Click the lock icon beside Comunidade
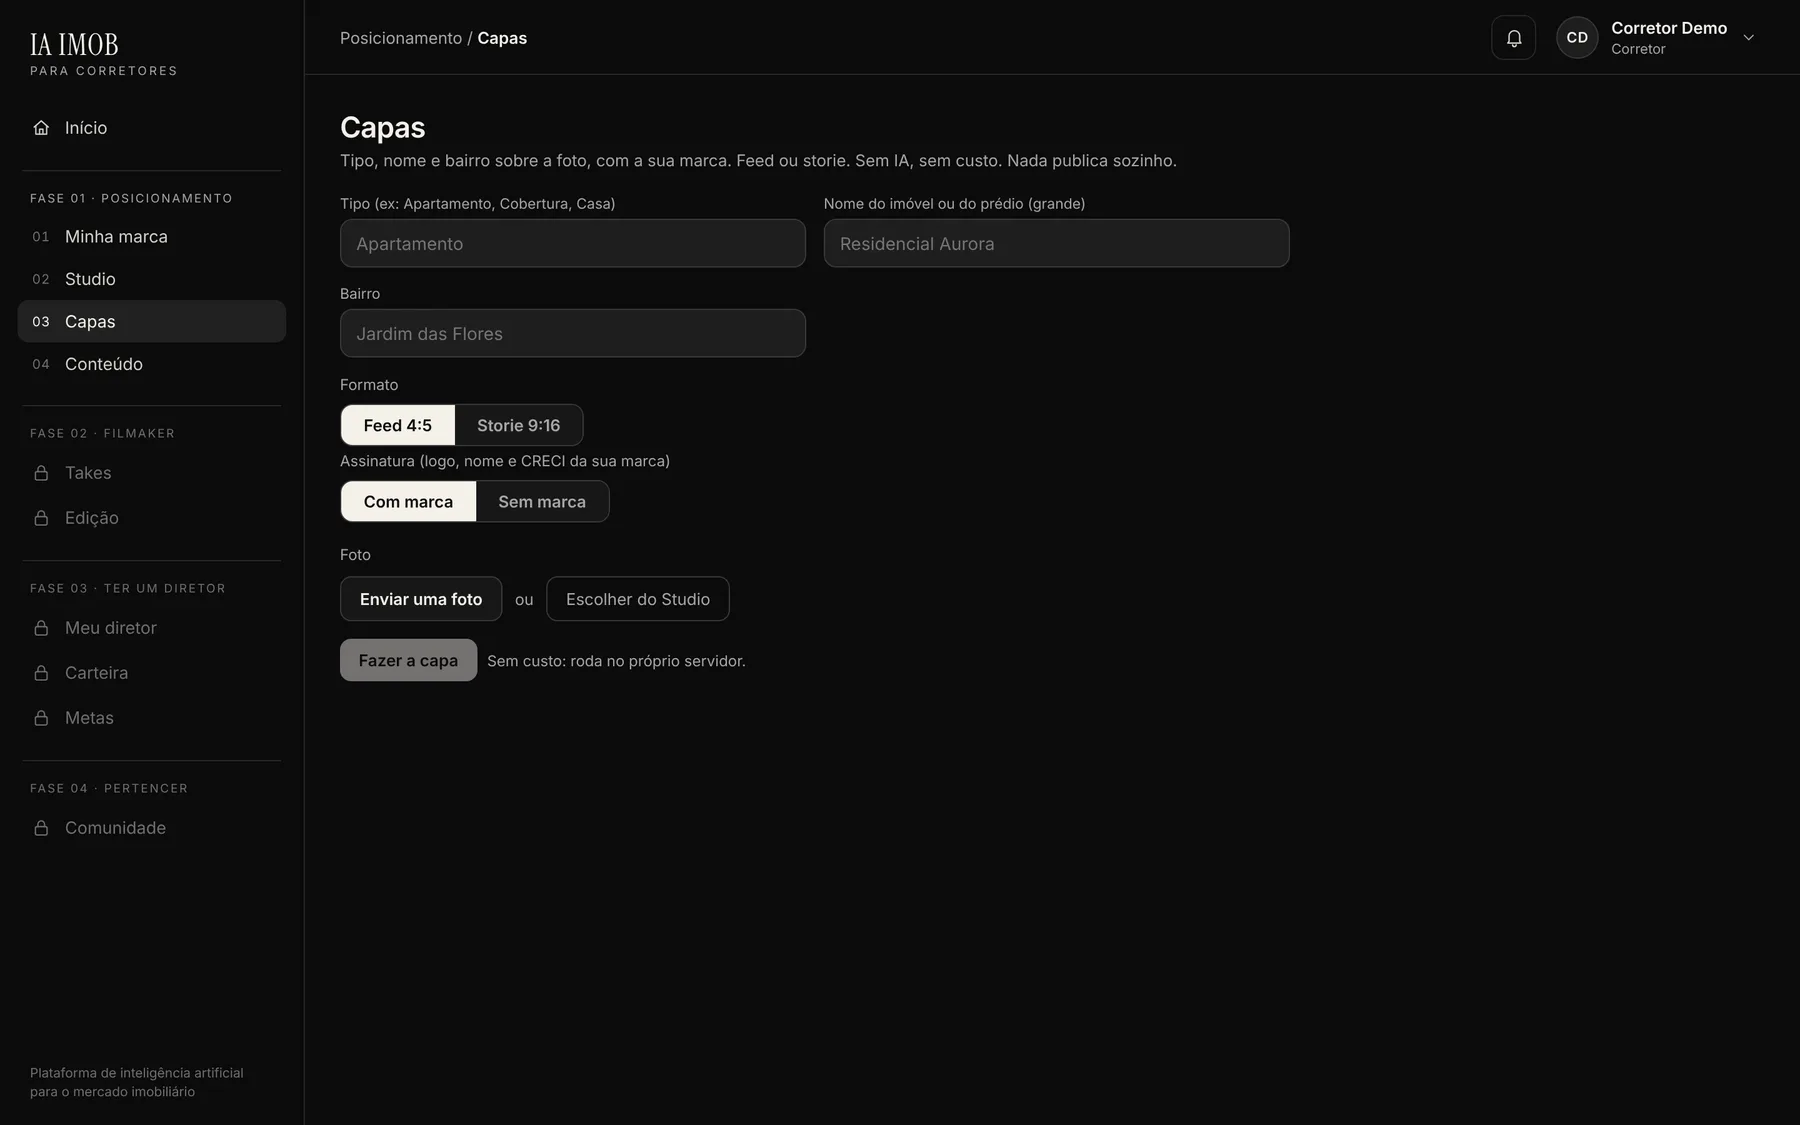The width and height of the screenshot is (1800, 1125). pyautogui.click(x=41, y=828)
